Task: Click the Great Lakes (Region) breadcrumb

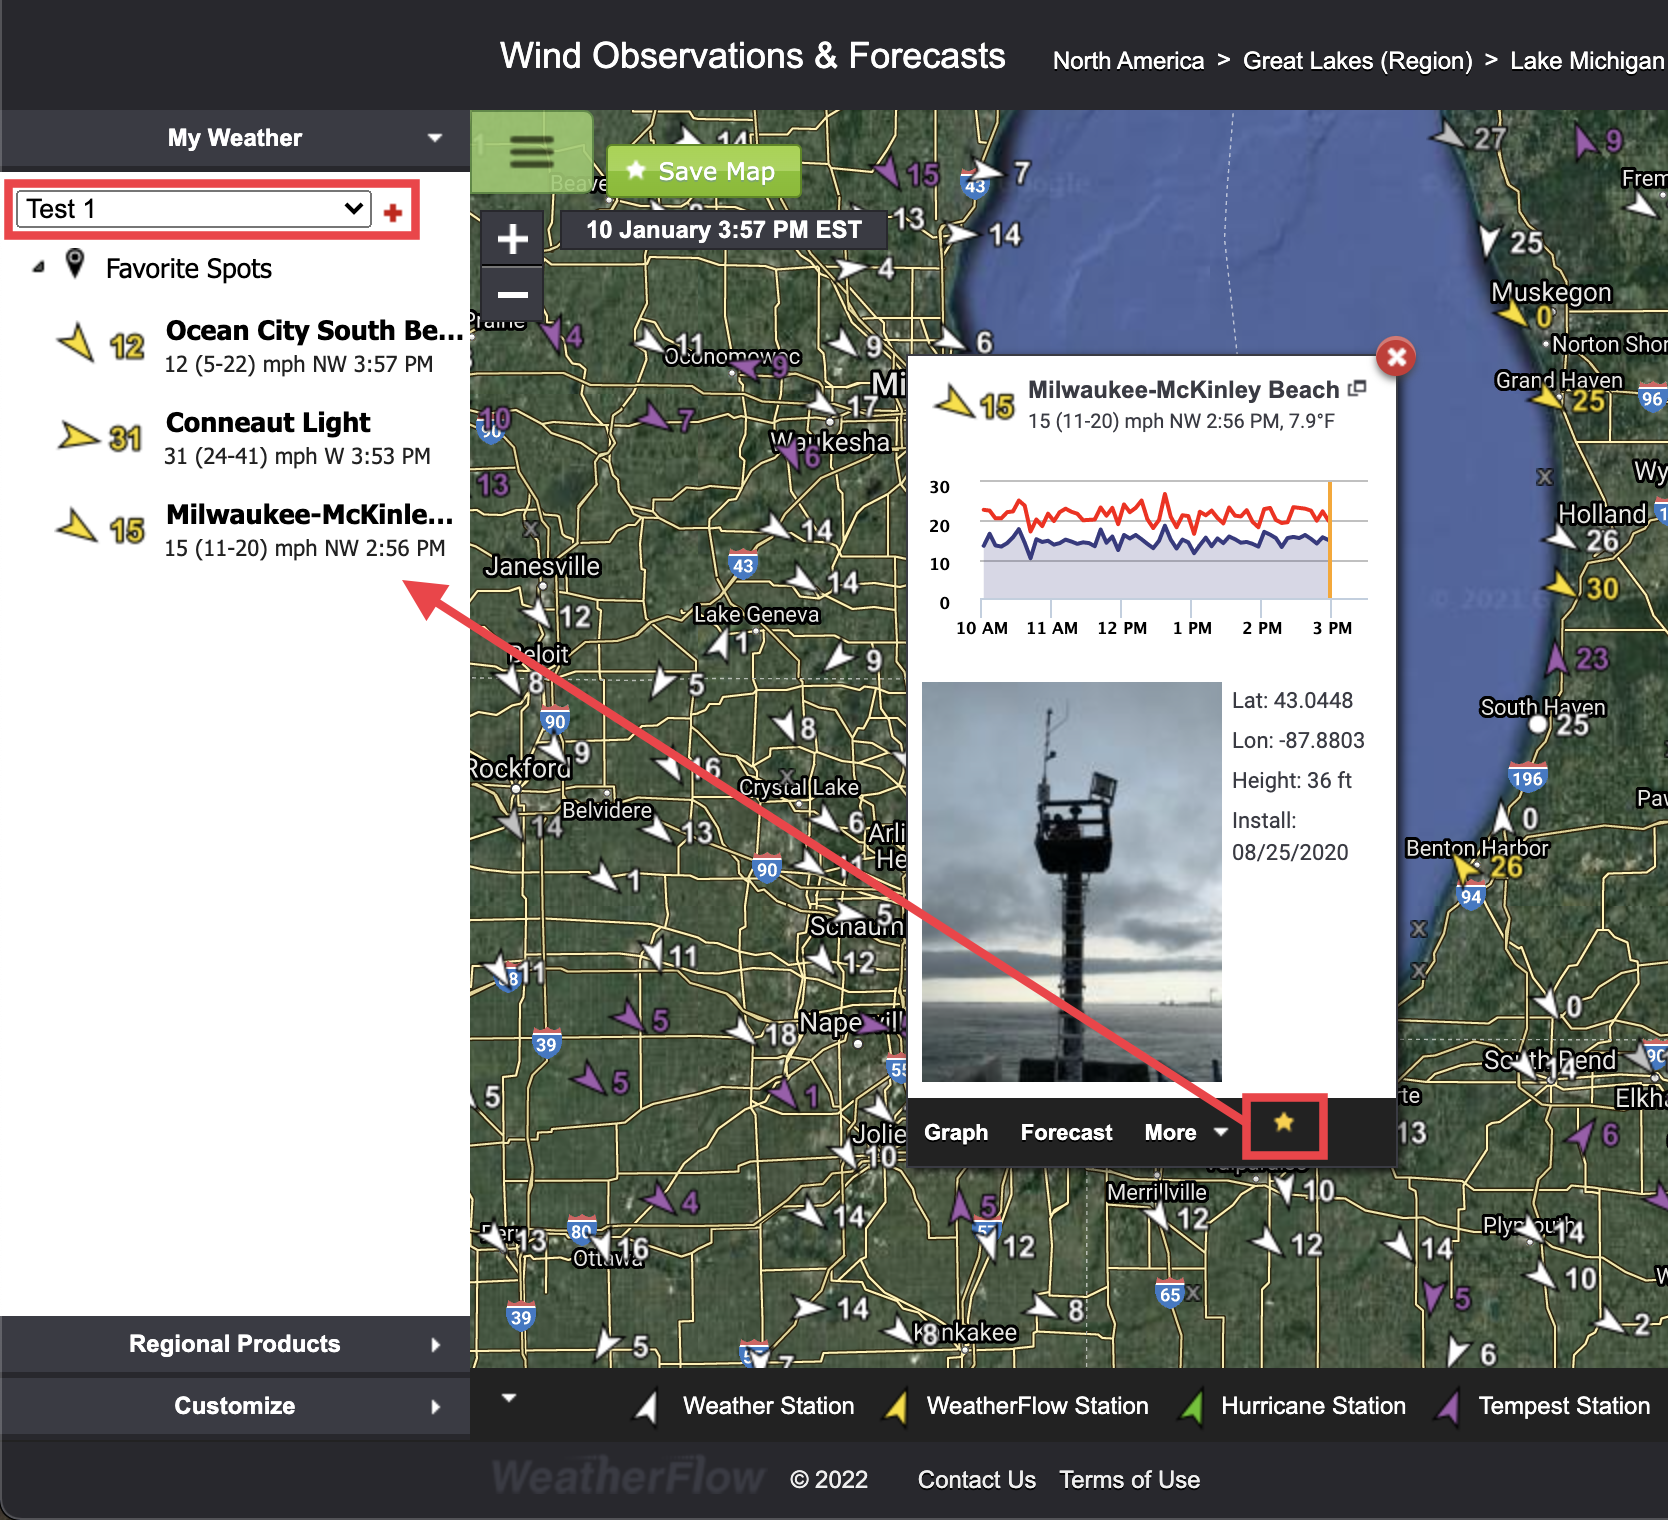Action: pos(1357,61)
